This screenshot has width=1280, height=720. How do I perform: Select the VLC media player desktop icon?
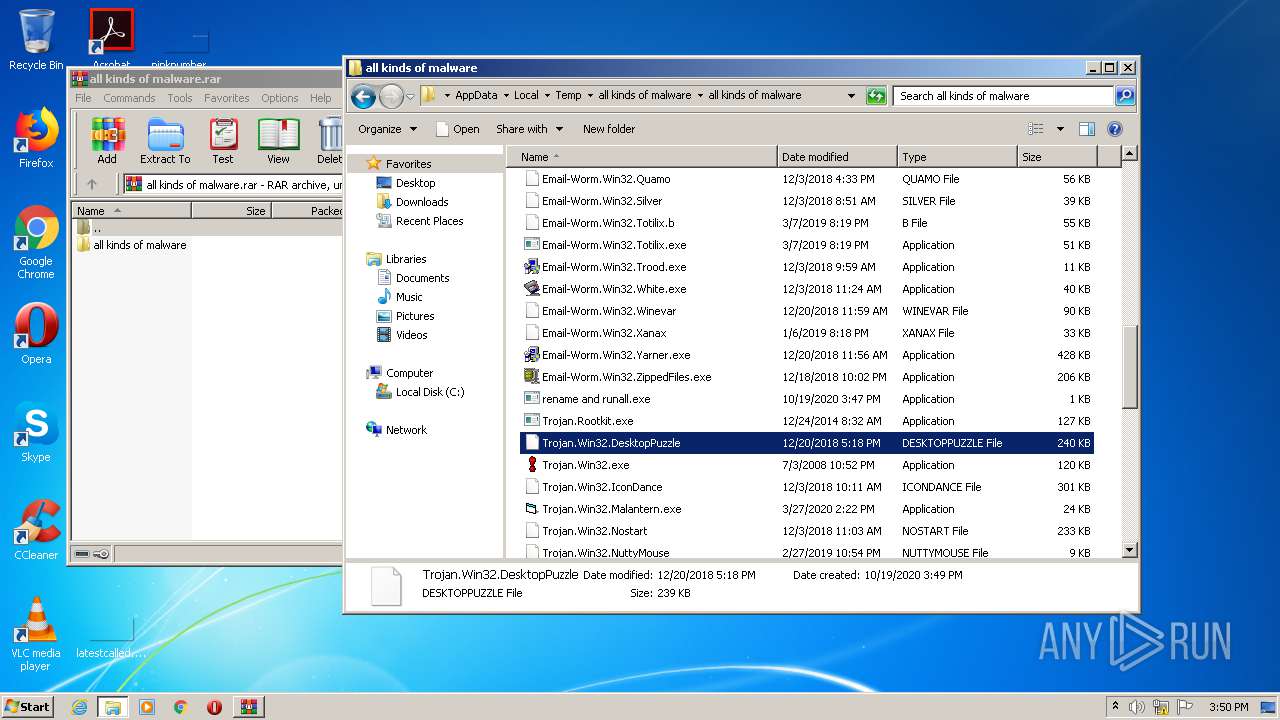36,634
